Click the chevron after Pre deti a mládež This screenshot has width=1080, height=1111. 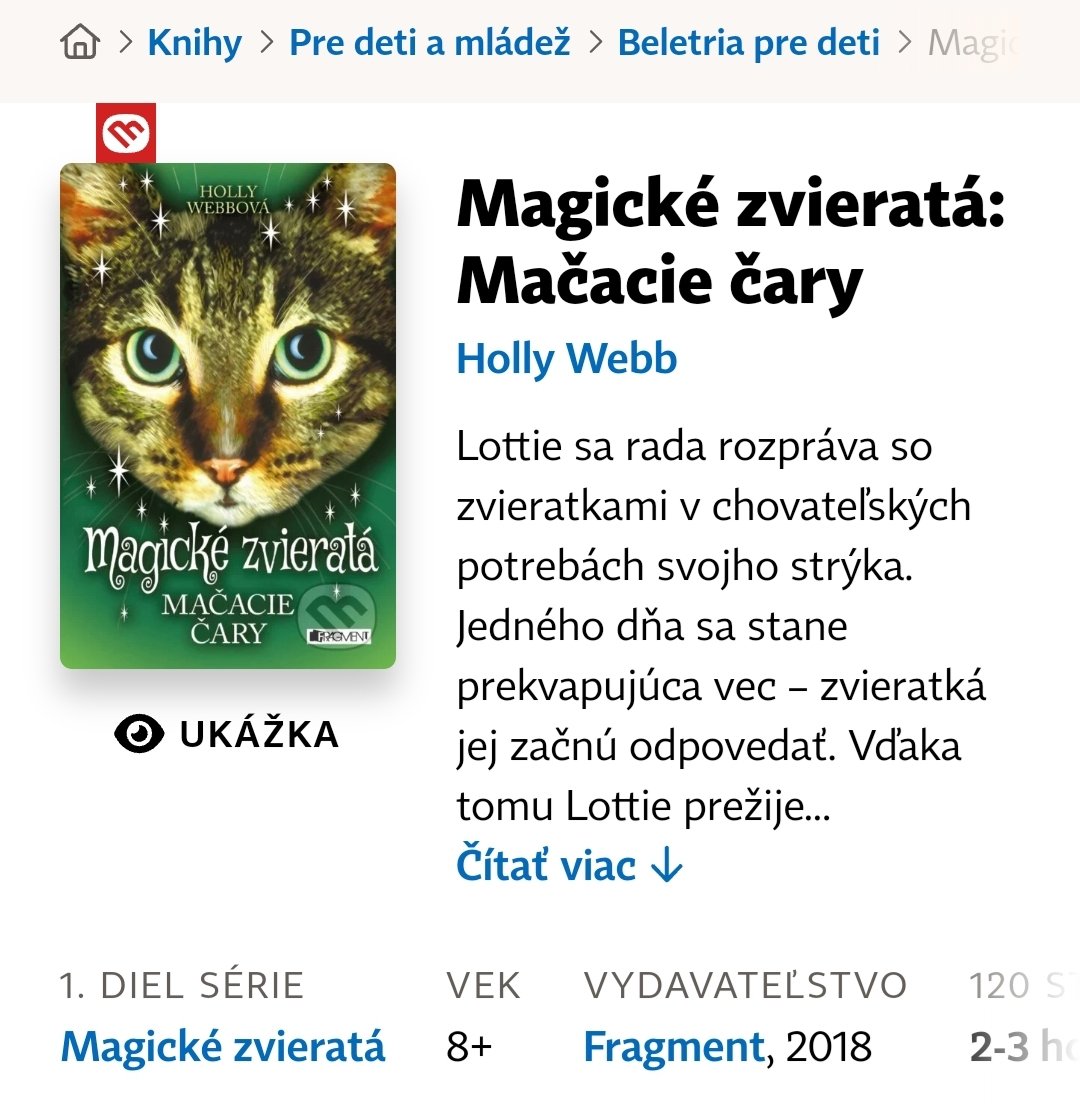coord(595,43)
